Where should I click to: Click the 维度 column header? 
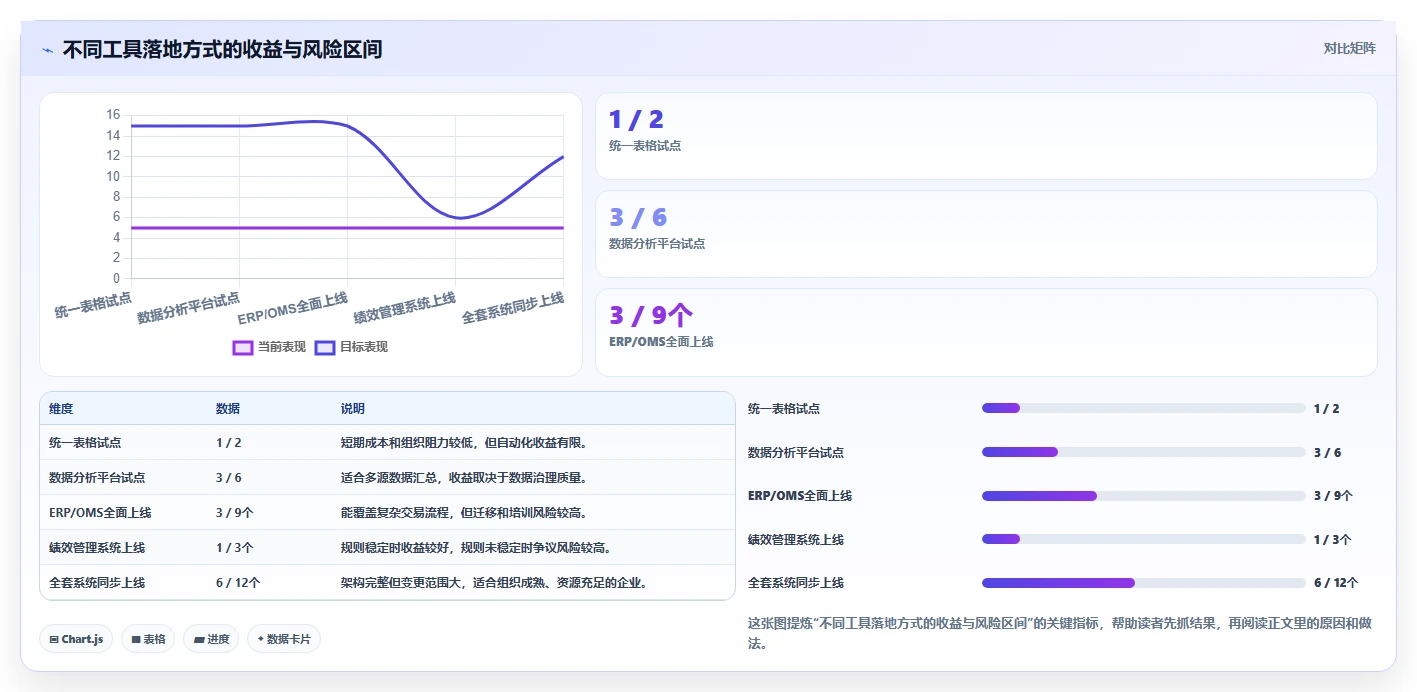(61, 409)
